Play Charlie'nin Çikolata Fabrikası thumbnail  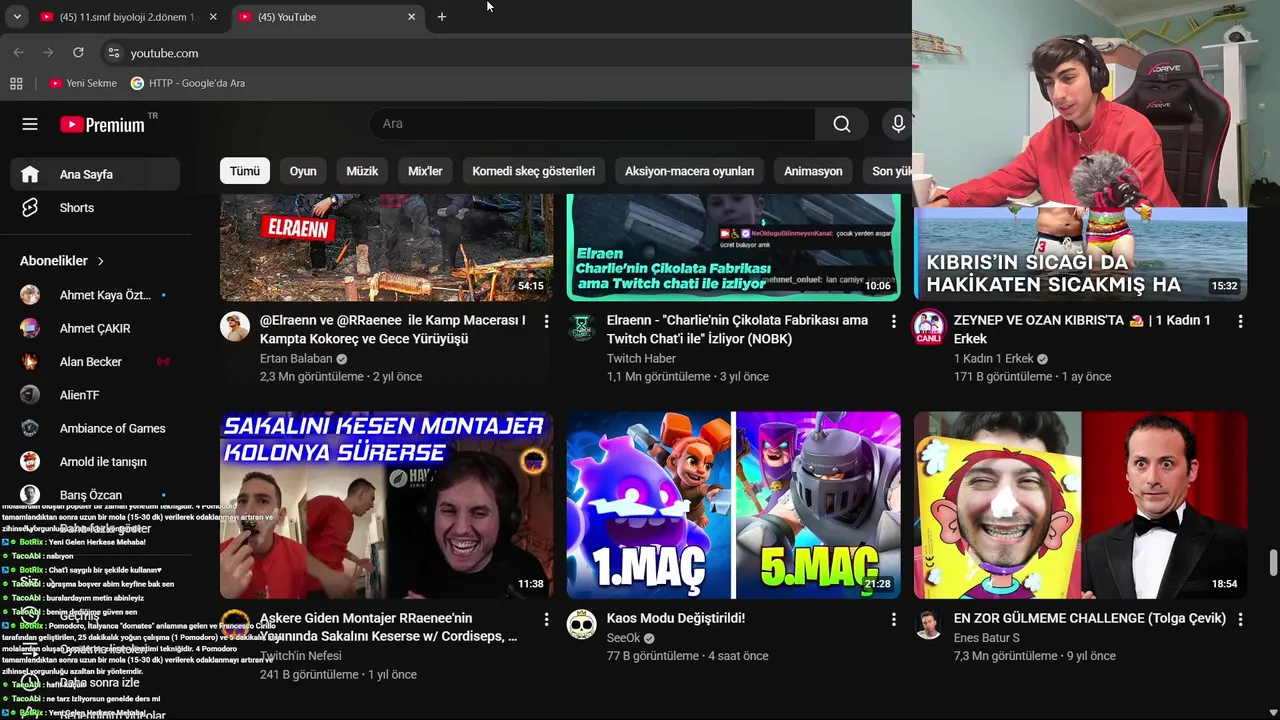click(734, 247)
